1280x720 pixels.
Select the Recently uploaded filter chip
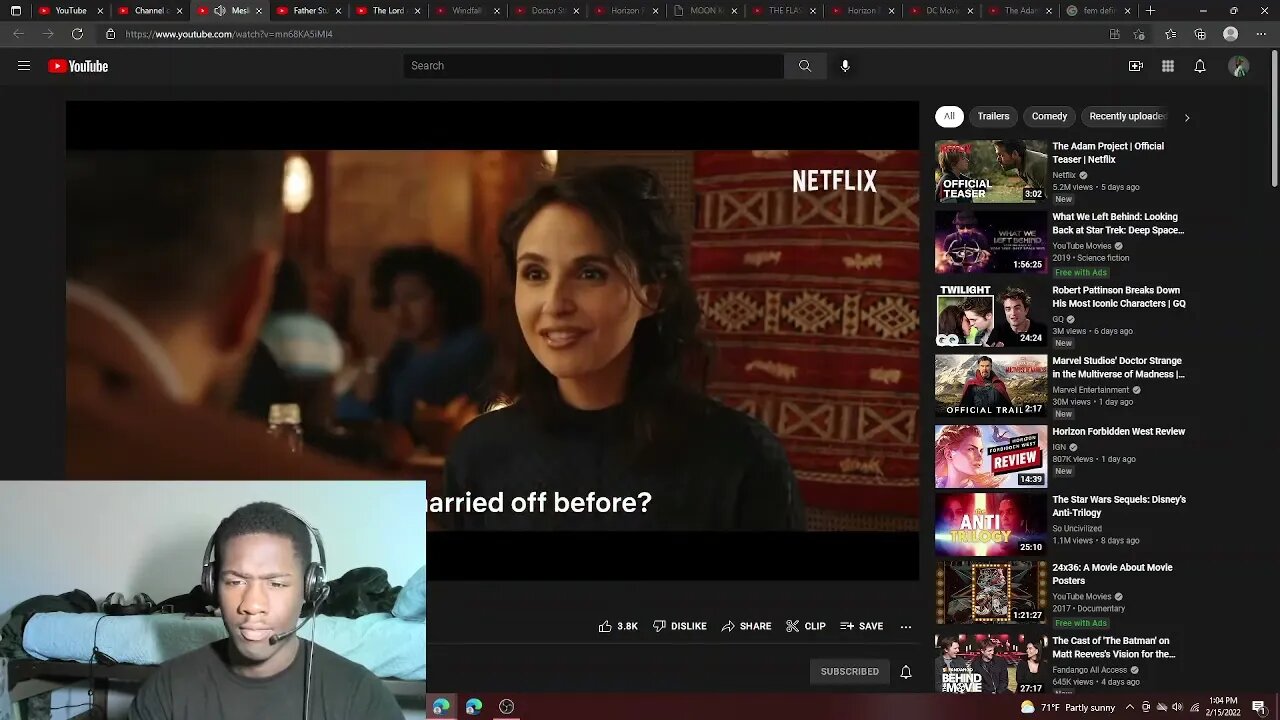pyautogui.click(x=1127, y=116)
